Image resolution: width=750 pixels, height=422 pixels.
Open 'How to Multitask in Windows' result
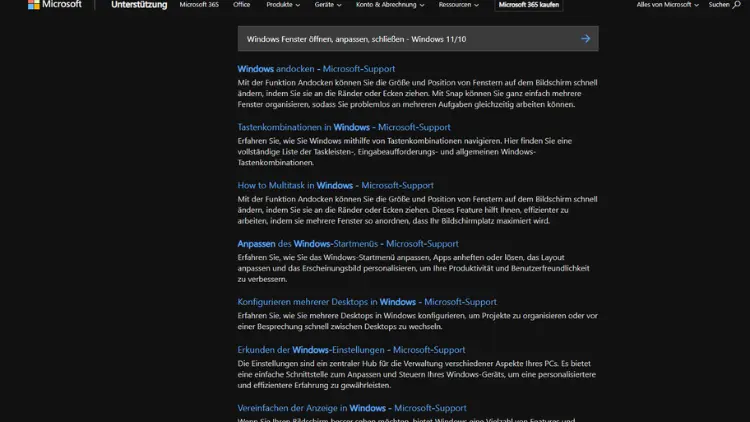pyautogui.click(x=335, y=185)
